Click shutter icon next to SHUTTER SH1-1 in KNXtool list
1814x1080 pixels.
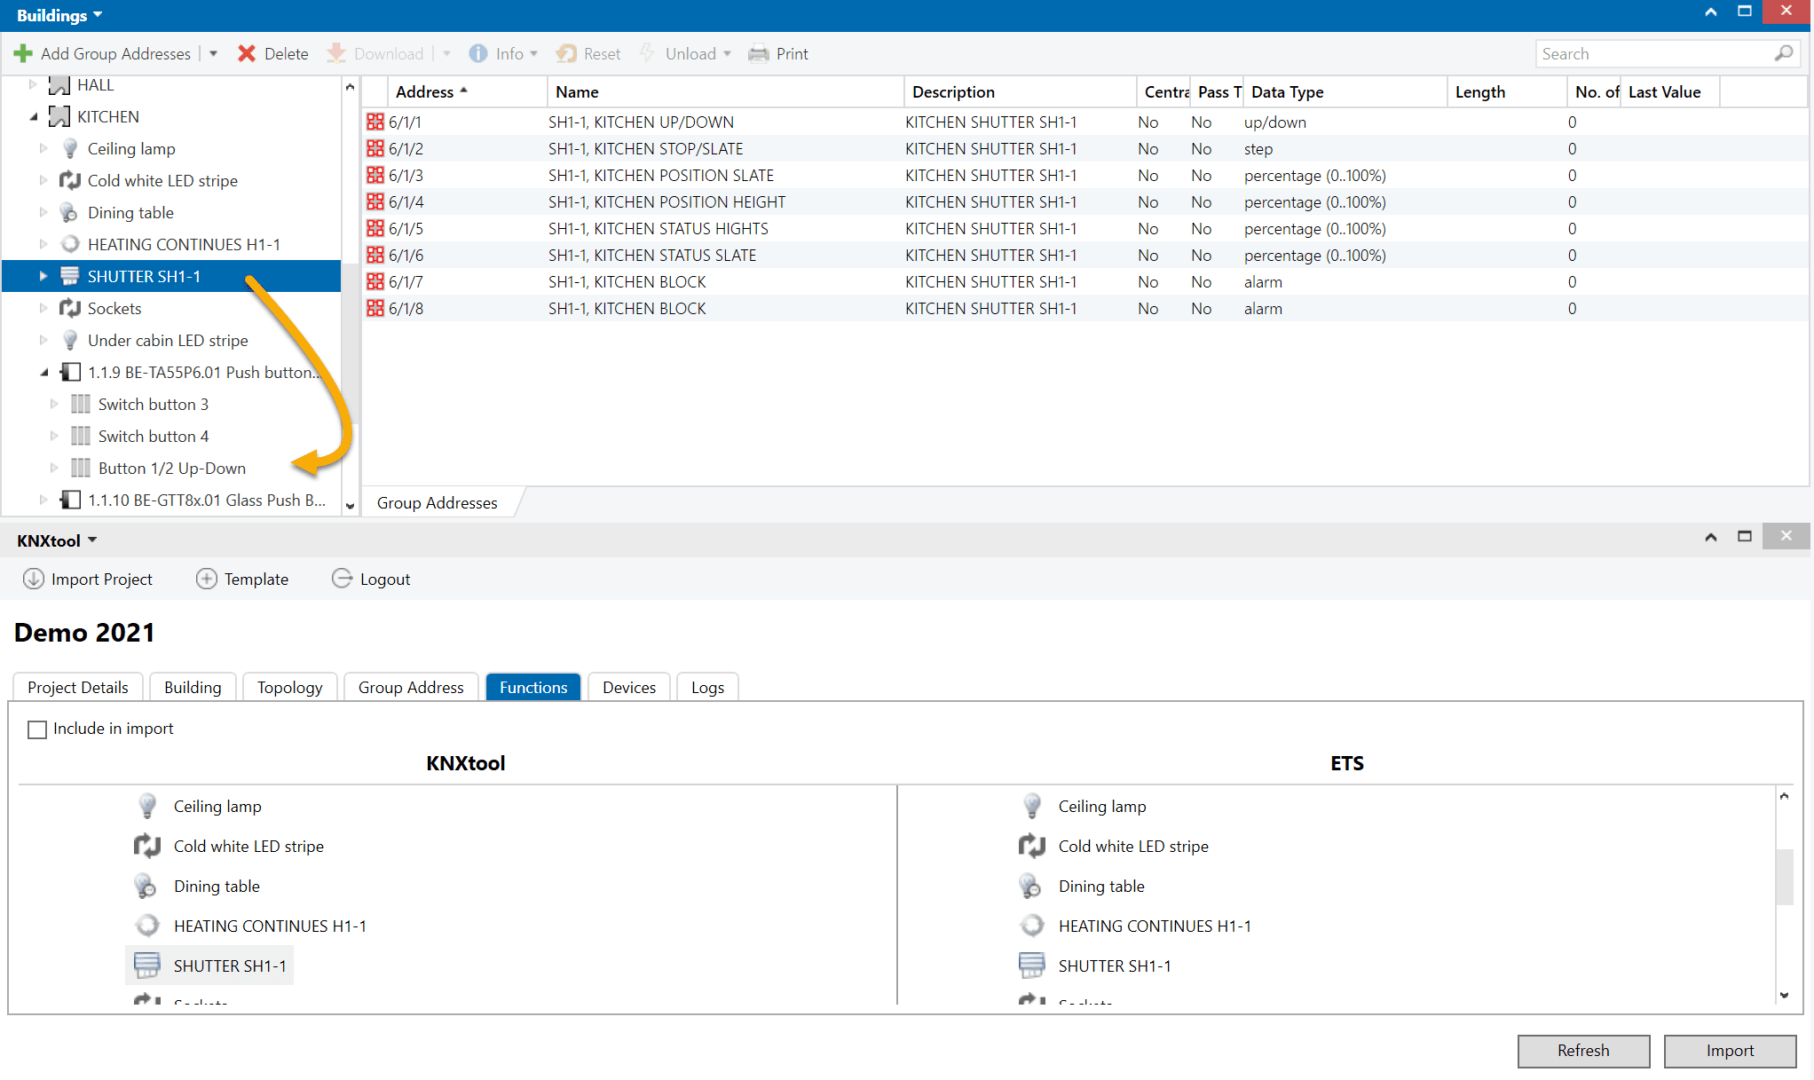click(x=147, y=965)
